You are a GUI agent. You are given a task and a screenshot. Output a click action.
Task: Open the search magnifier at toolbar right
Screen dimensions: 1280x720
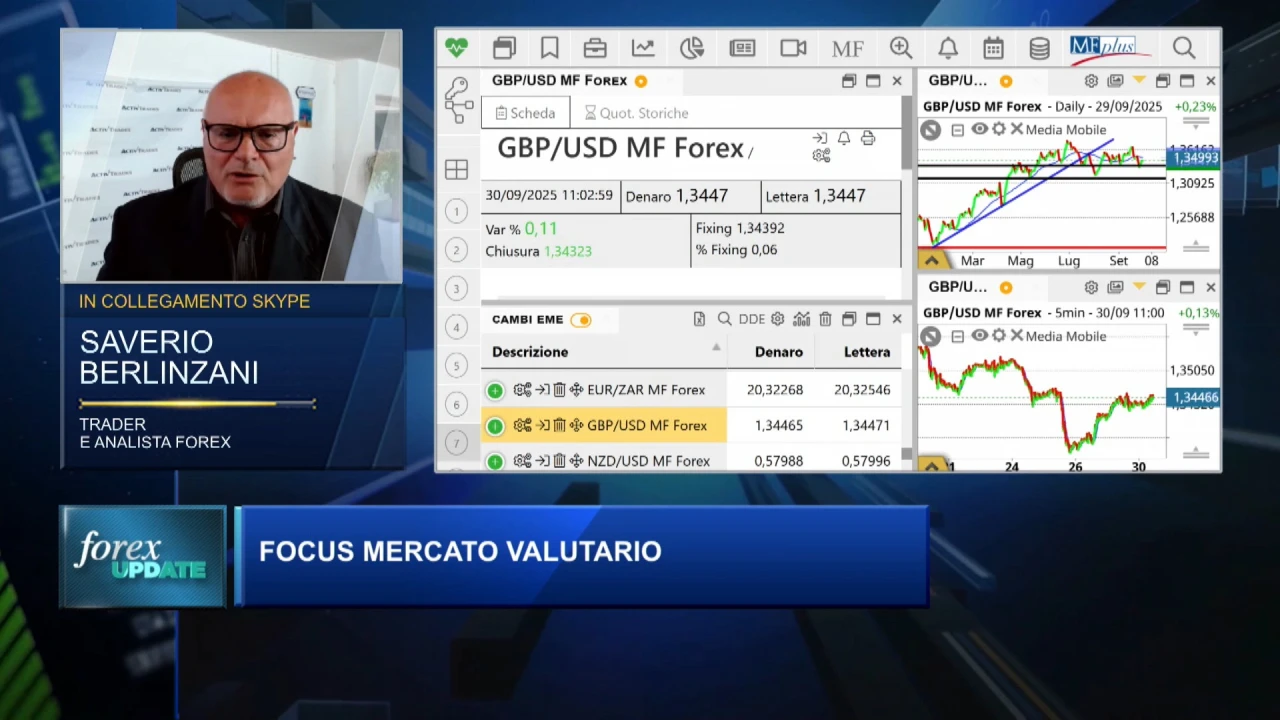pos(1184,48)
